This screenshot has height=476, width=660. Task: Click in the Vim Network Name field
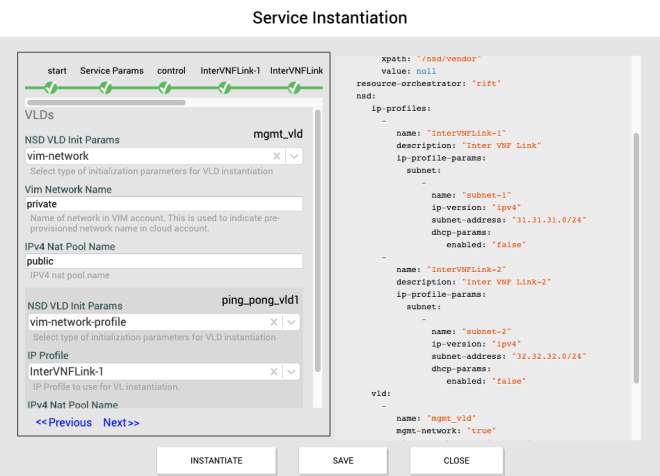[164, 204]
